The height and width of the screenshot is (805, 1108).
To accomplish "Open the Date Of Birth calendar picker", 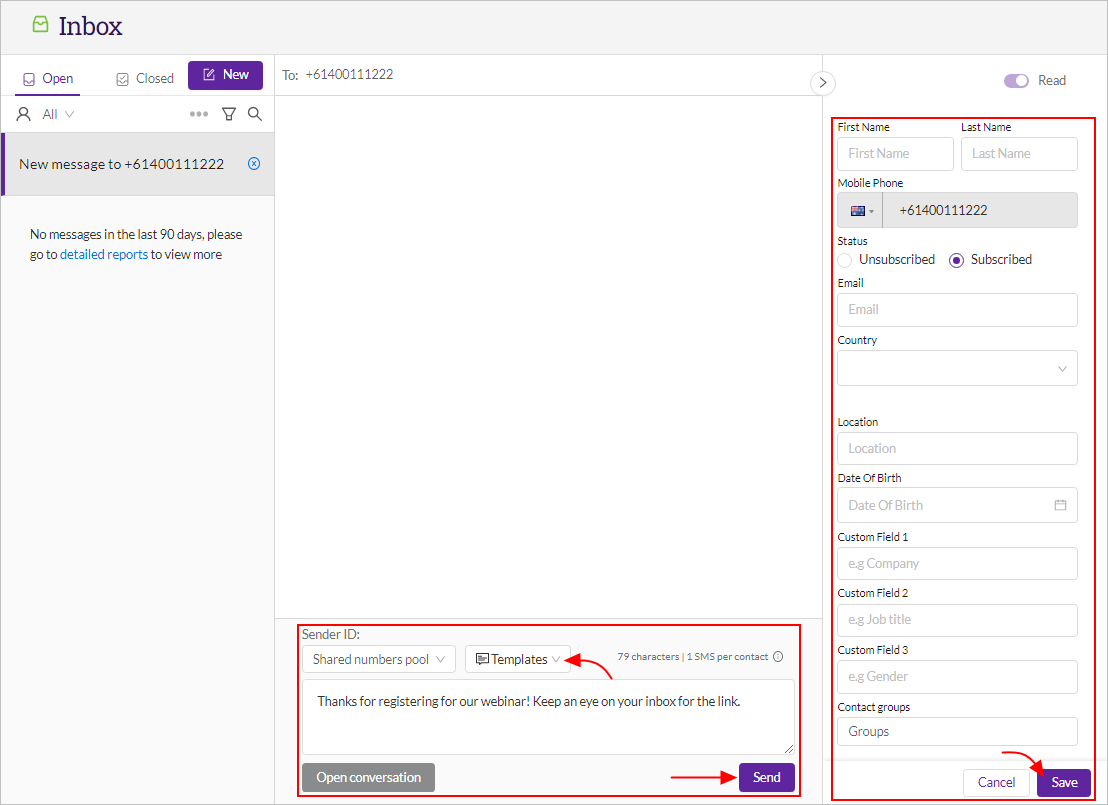I will tap(1063, 505).
